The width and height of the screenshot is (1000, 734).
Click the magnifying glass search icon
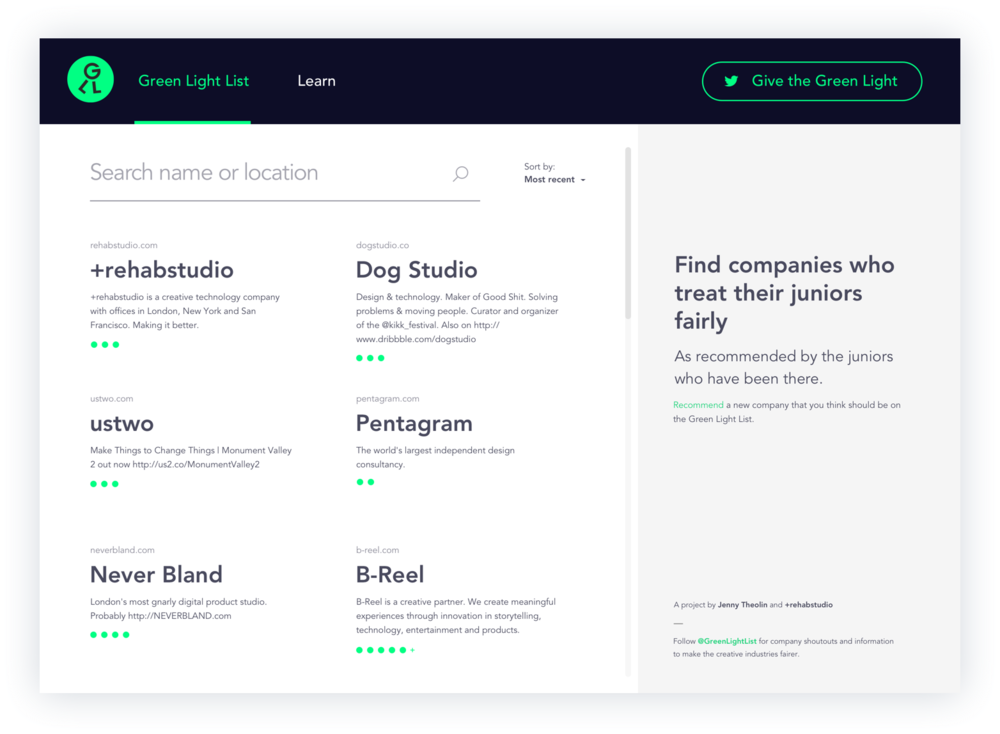[x=460, y=174]
